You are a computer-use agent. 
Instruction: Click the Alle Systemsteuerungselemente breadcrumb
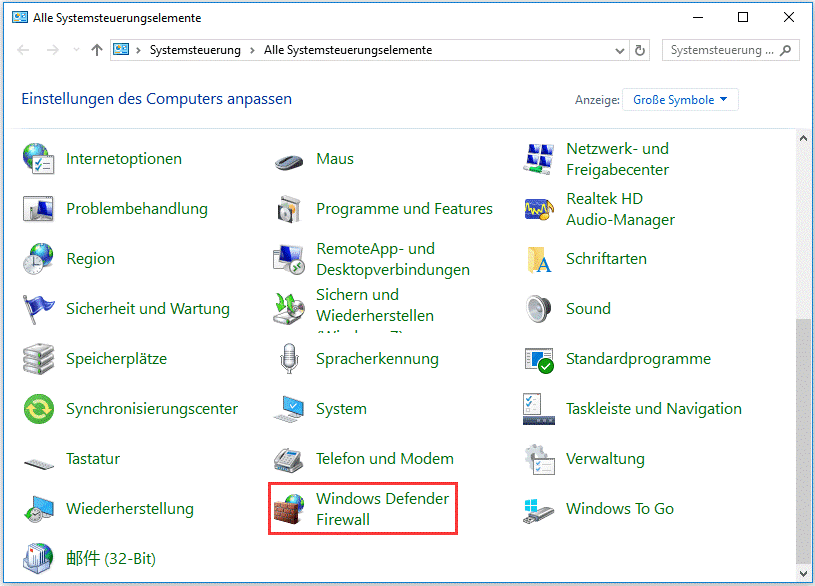click(348, 50)
